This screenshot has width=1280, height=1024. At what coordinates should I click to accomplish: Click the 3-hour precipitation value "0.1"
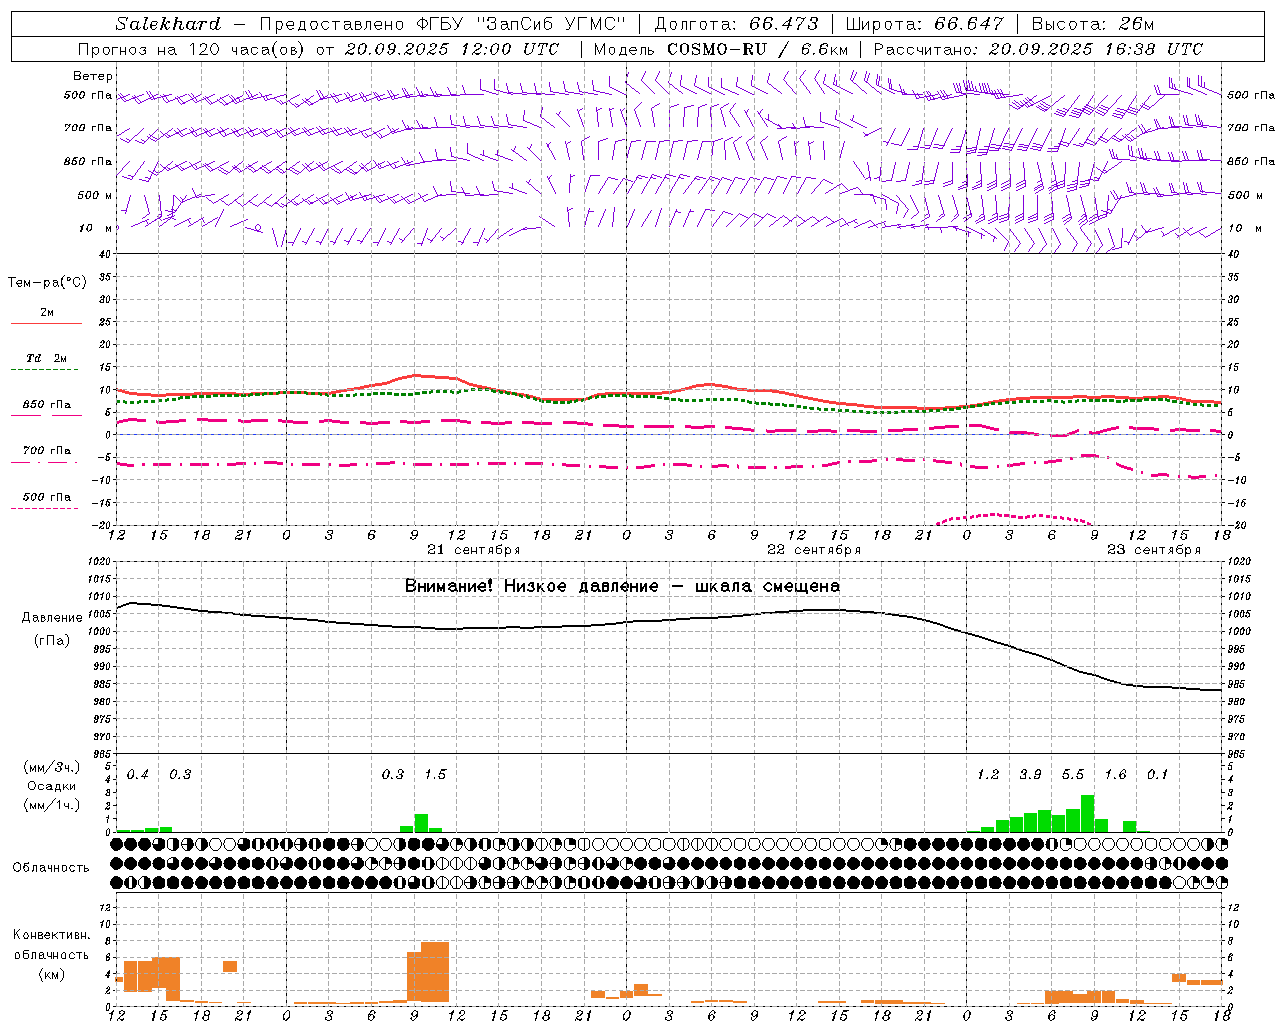[x=1157, y=774]
